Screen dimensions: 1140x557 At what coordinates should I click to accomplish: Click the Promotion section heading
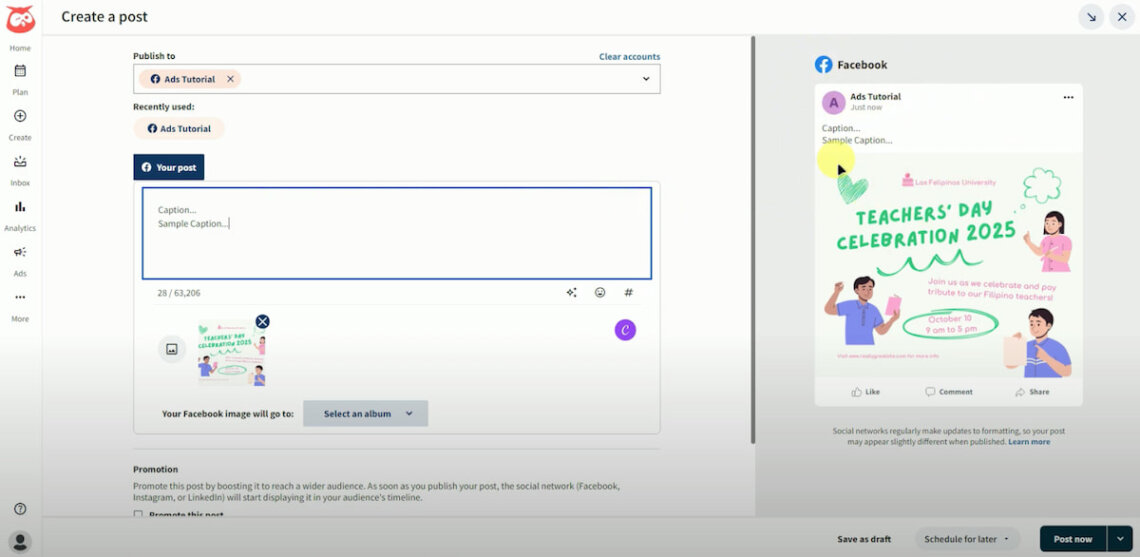(156, 470)
